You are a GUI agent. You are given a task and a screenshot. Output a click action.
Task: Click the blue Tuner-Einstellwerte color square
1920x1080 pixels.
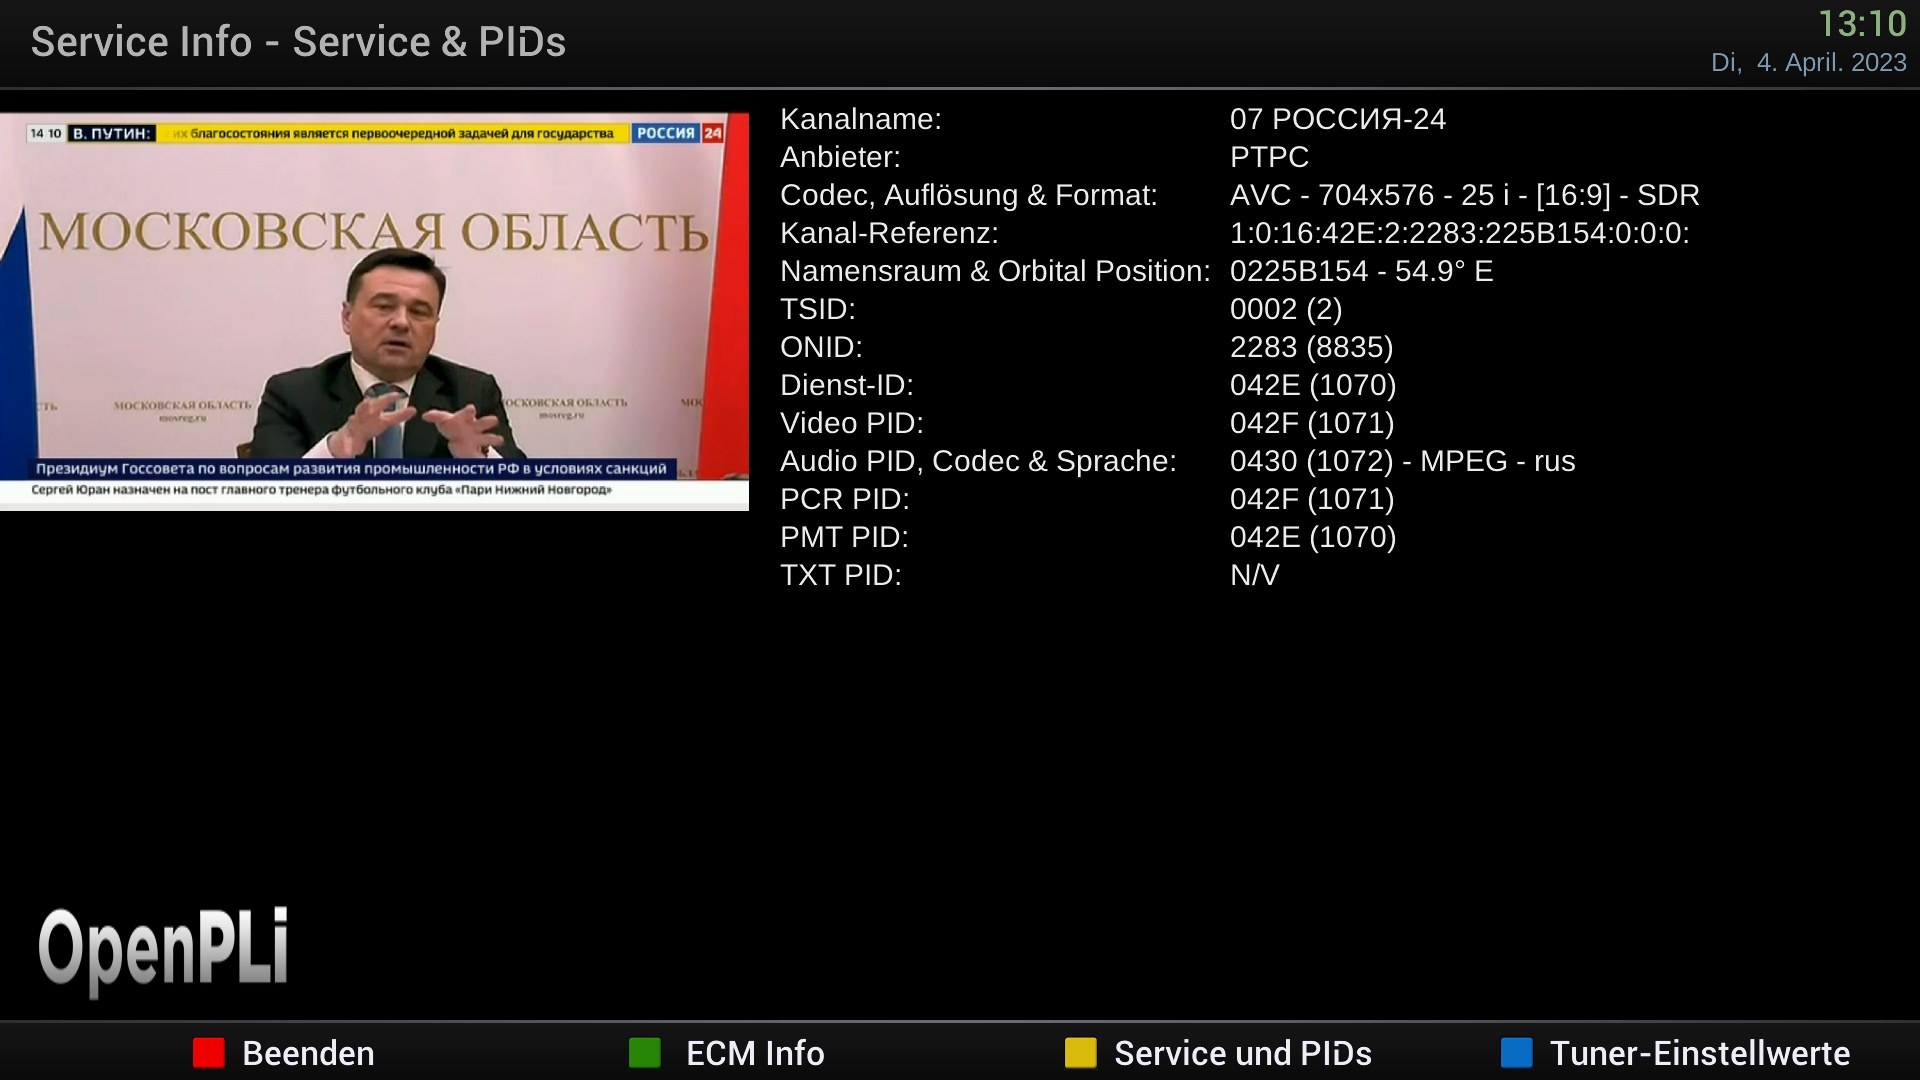[x=1516, y=1053]
